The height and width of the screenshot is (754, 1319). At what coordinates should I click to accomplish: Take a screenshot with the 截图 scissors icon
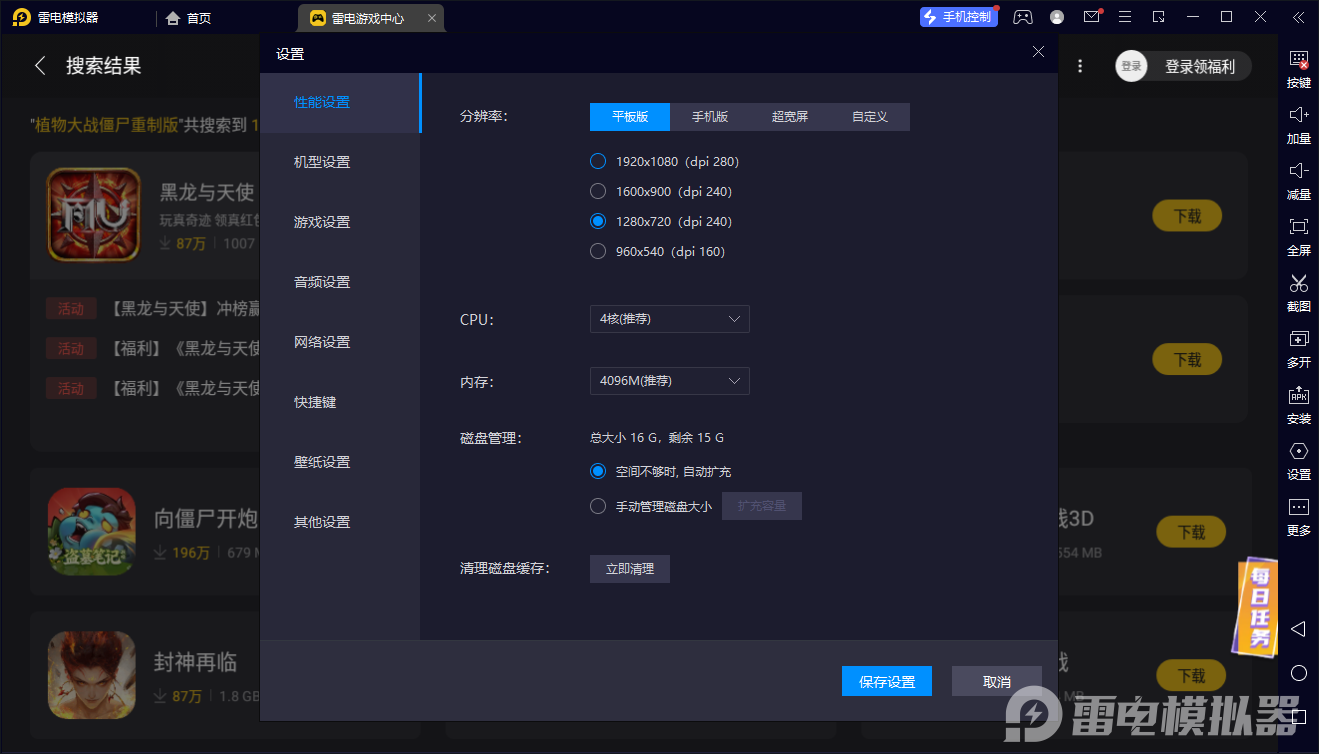coord(1298,292)
